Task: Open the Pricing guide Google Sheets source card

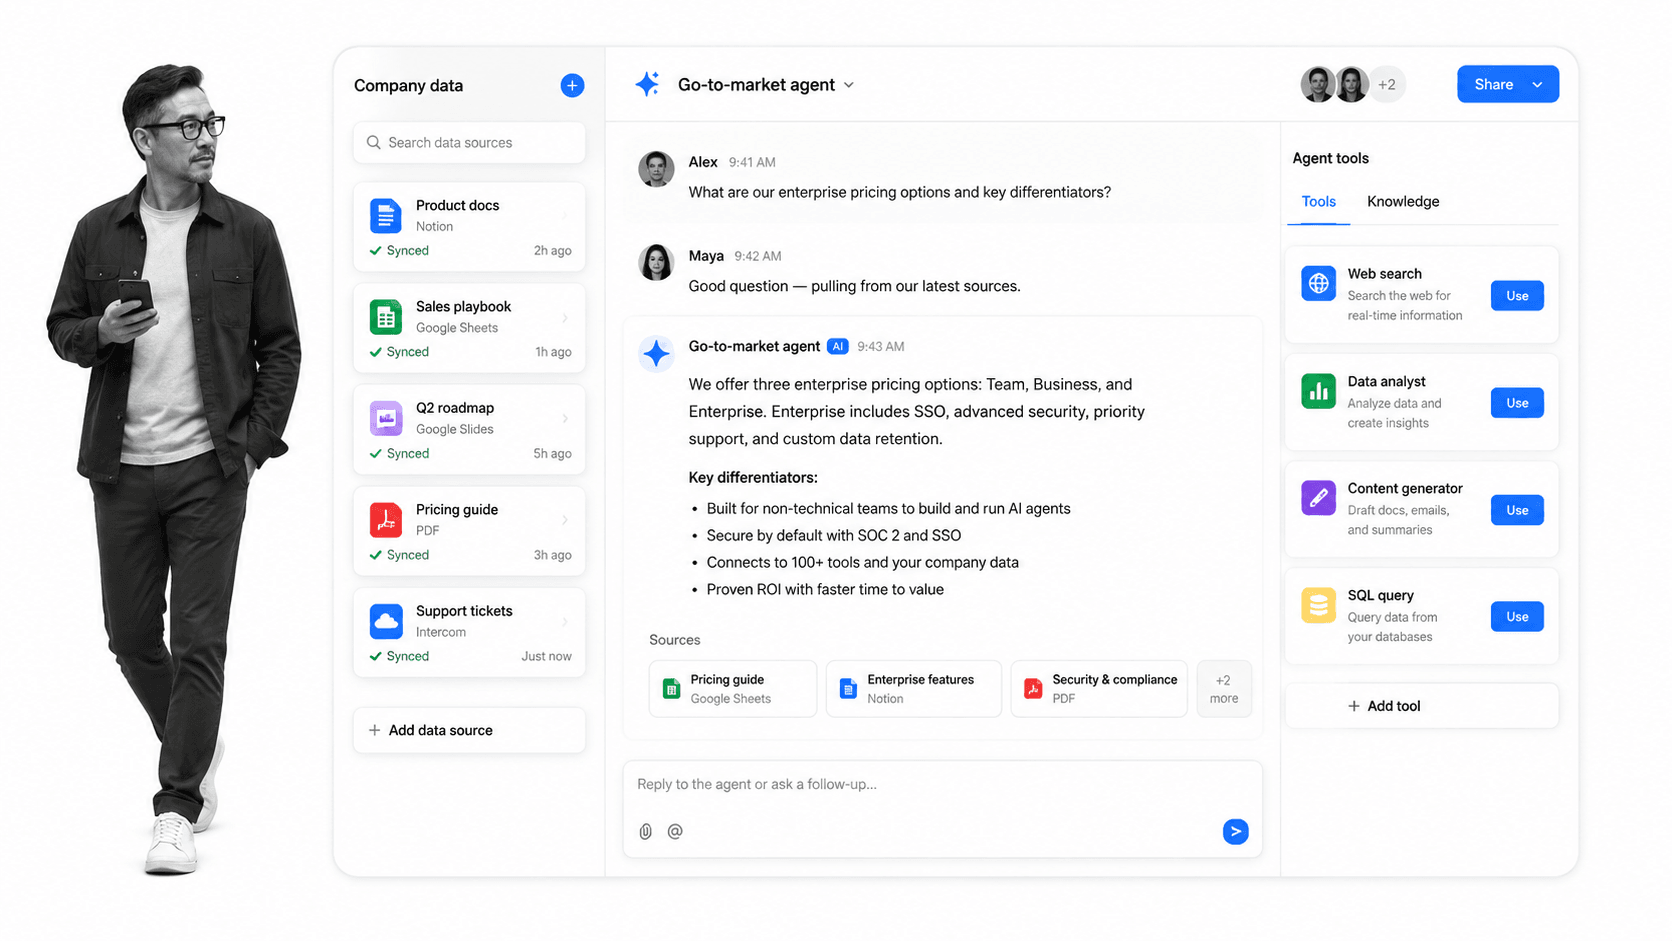Action: [732, 689]
